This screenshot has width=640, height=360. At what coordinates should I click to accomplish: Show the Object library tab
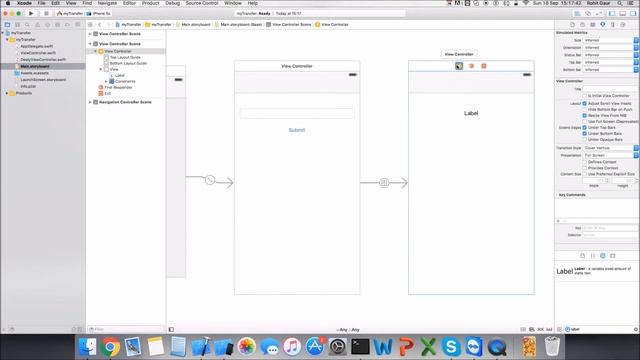[603, 256]
